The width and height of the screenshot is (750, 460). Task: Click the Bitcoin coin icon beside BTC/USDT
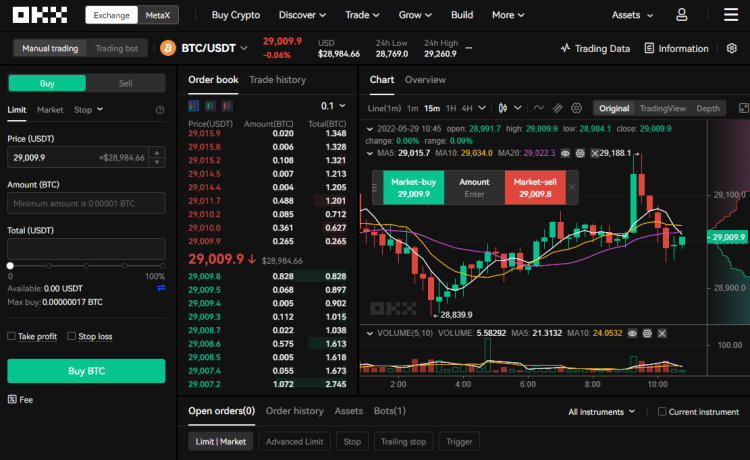click(x=168, y=48)
